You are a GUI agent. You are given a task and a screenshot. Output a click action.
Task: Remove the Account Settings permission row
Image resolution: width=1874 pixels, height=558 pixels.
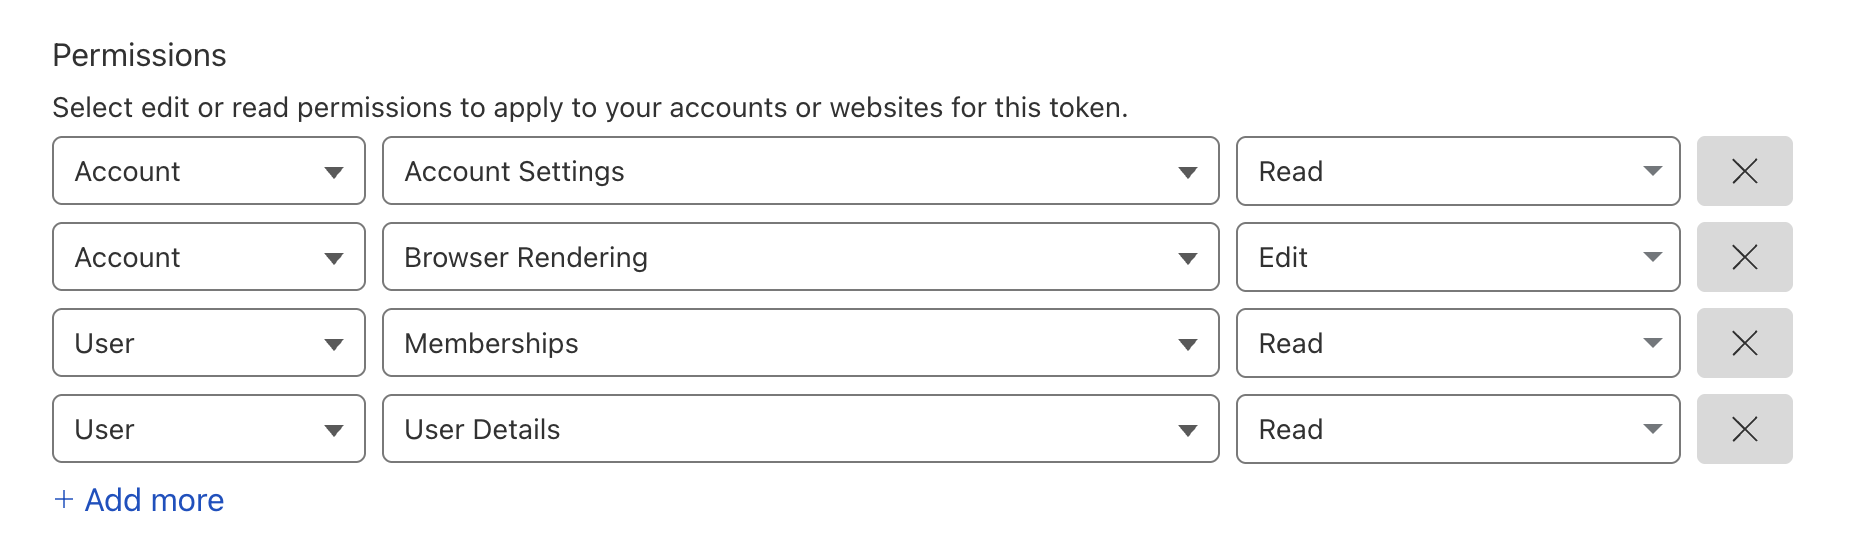click(x=1744, y=171)
